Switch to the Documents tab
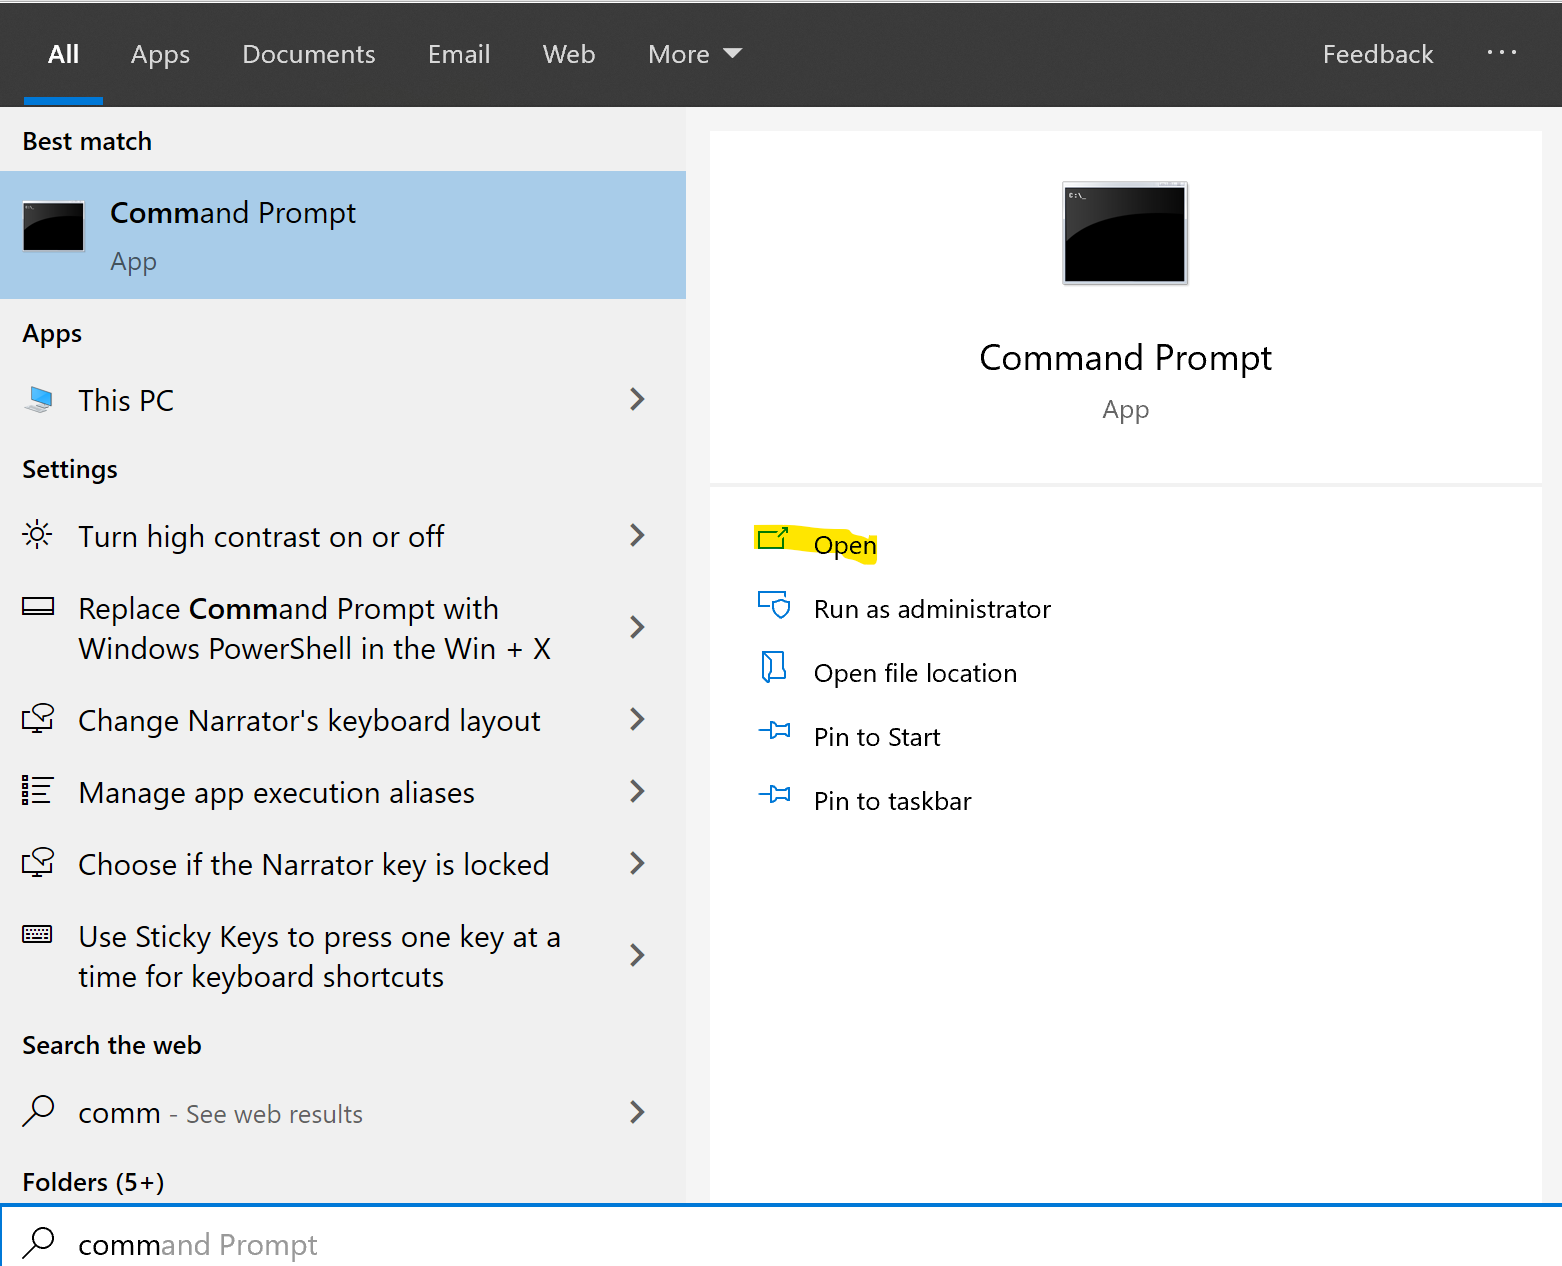 point(309,54)
